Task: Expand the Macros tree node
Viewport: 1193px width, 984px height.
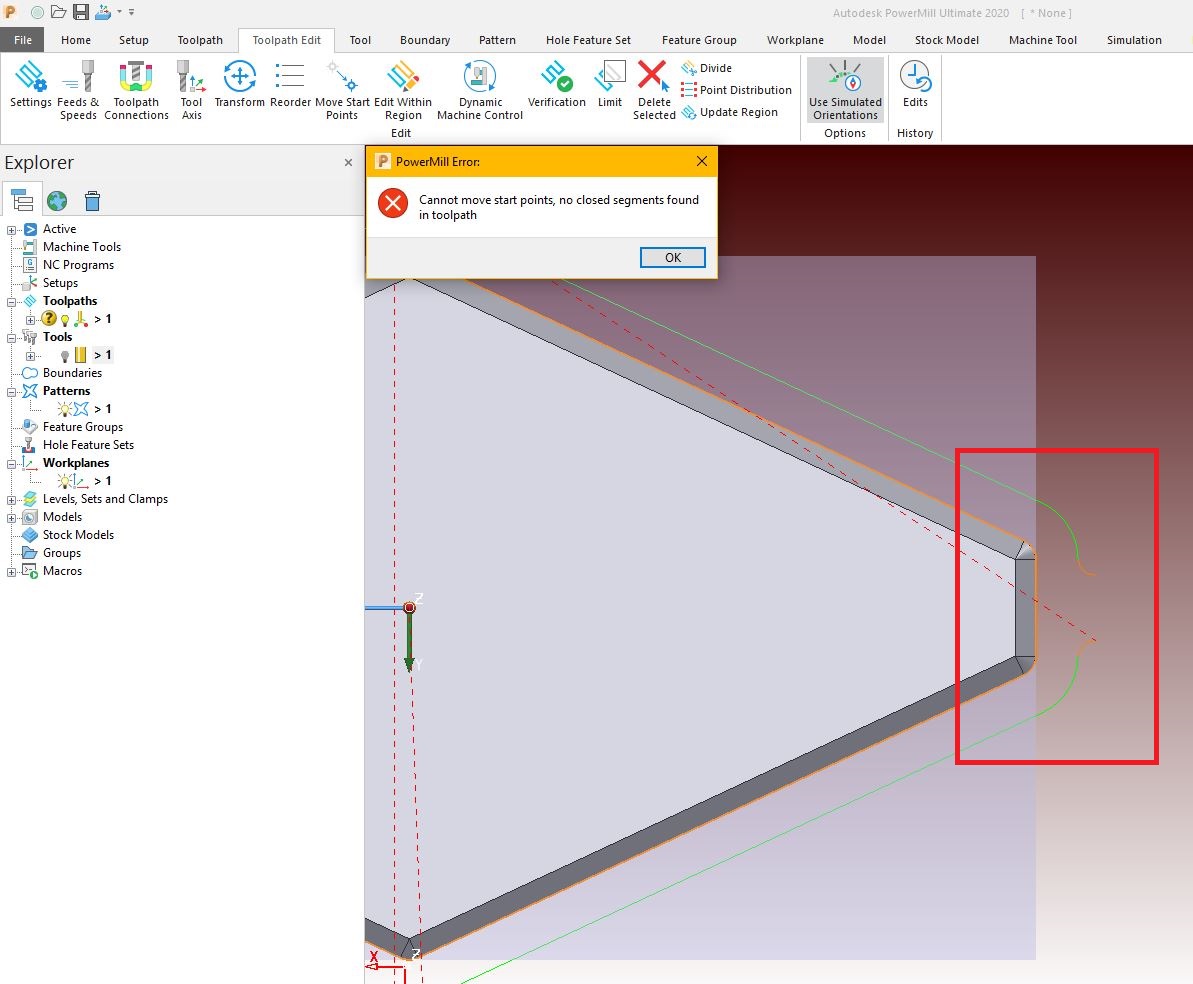Action: 11,572
